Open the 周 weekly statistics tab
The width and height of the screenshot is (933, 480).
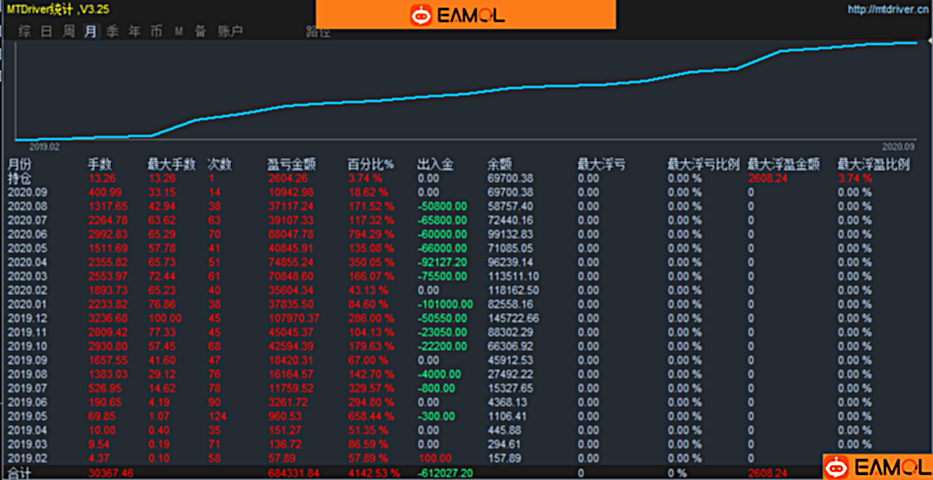click(69, 31)
